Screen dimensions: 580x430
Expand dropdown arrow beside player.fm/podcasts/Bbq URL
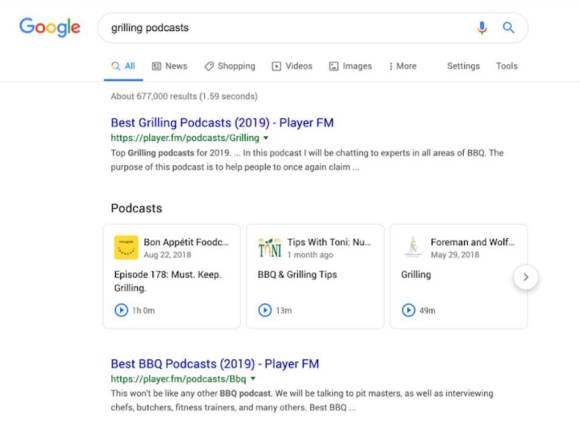(253, 379)
